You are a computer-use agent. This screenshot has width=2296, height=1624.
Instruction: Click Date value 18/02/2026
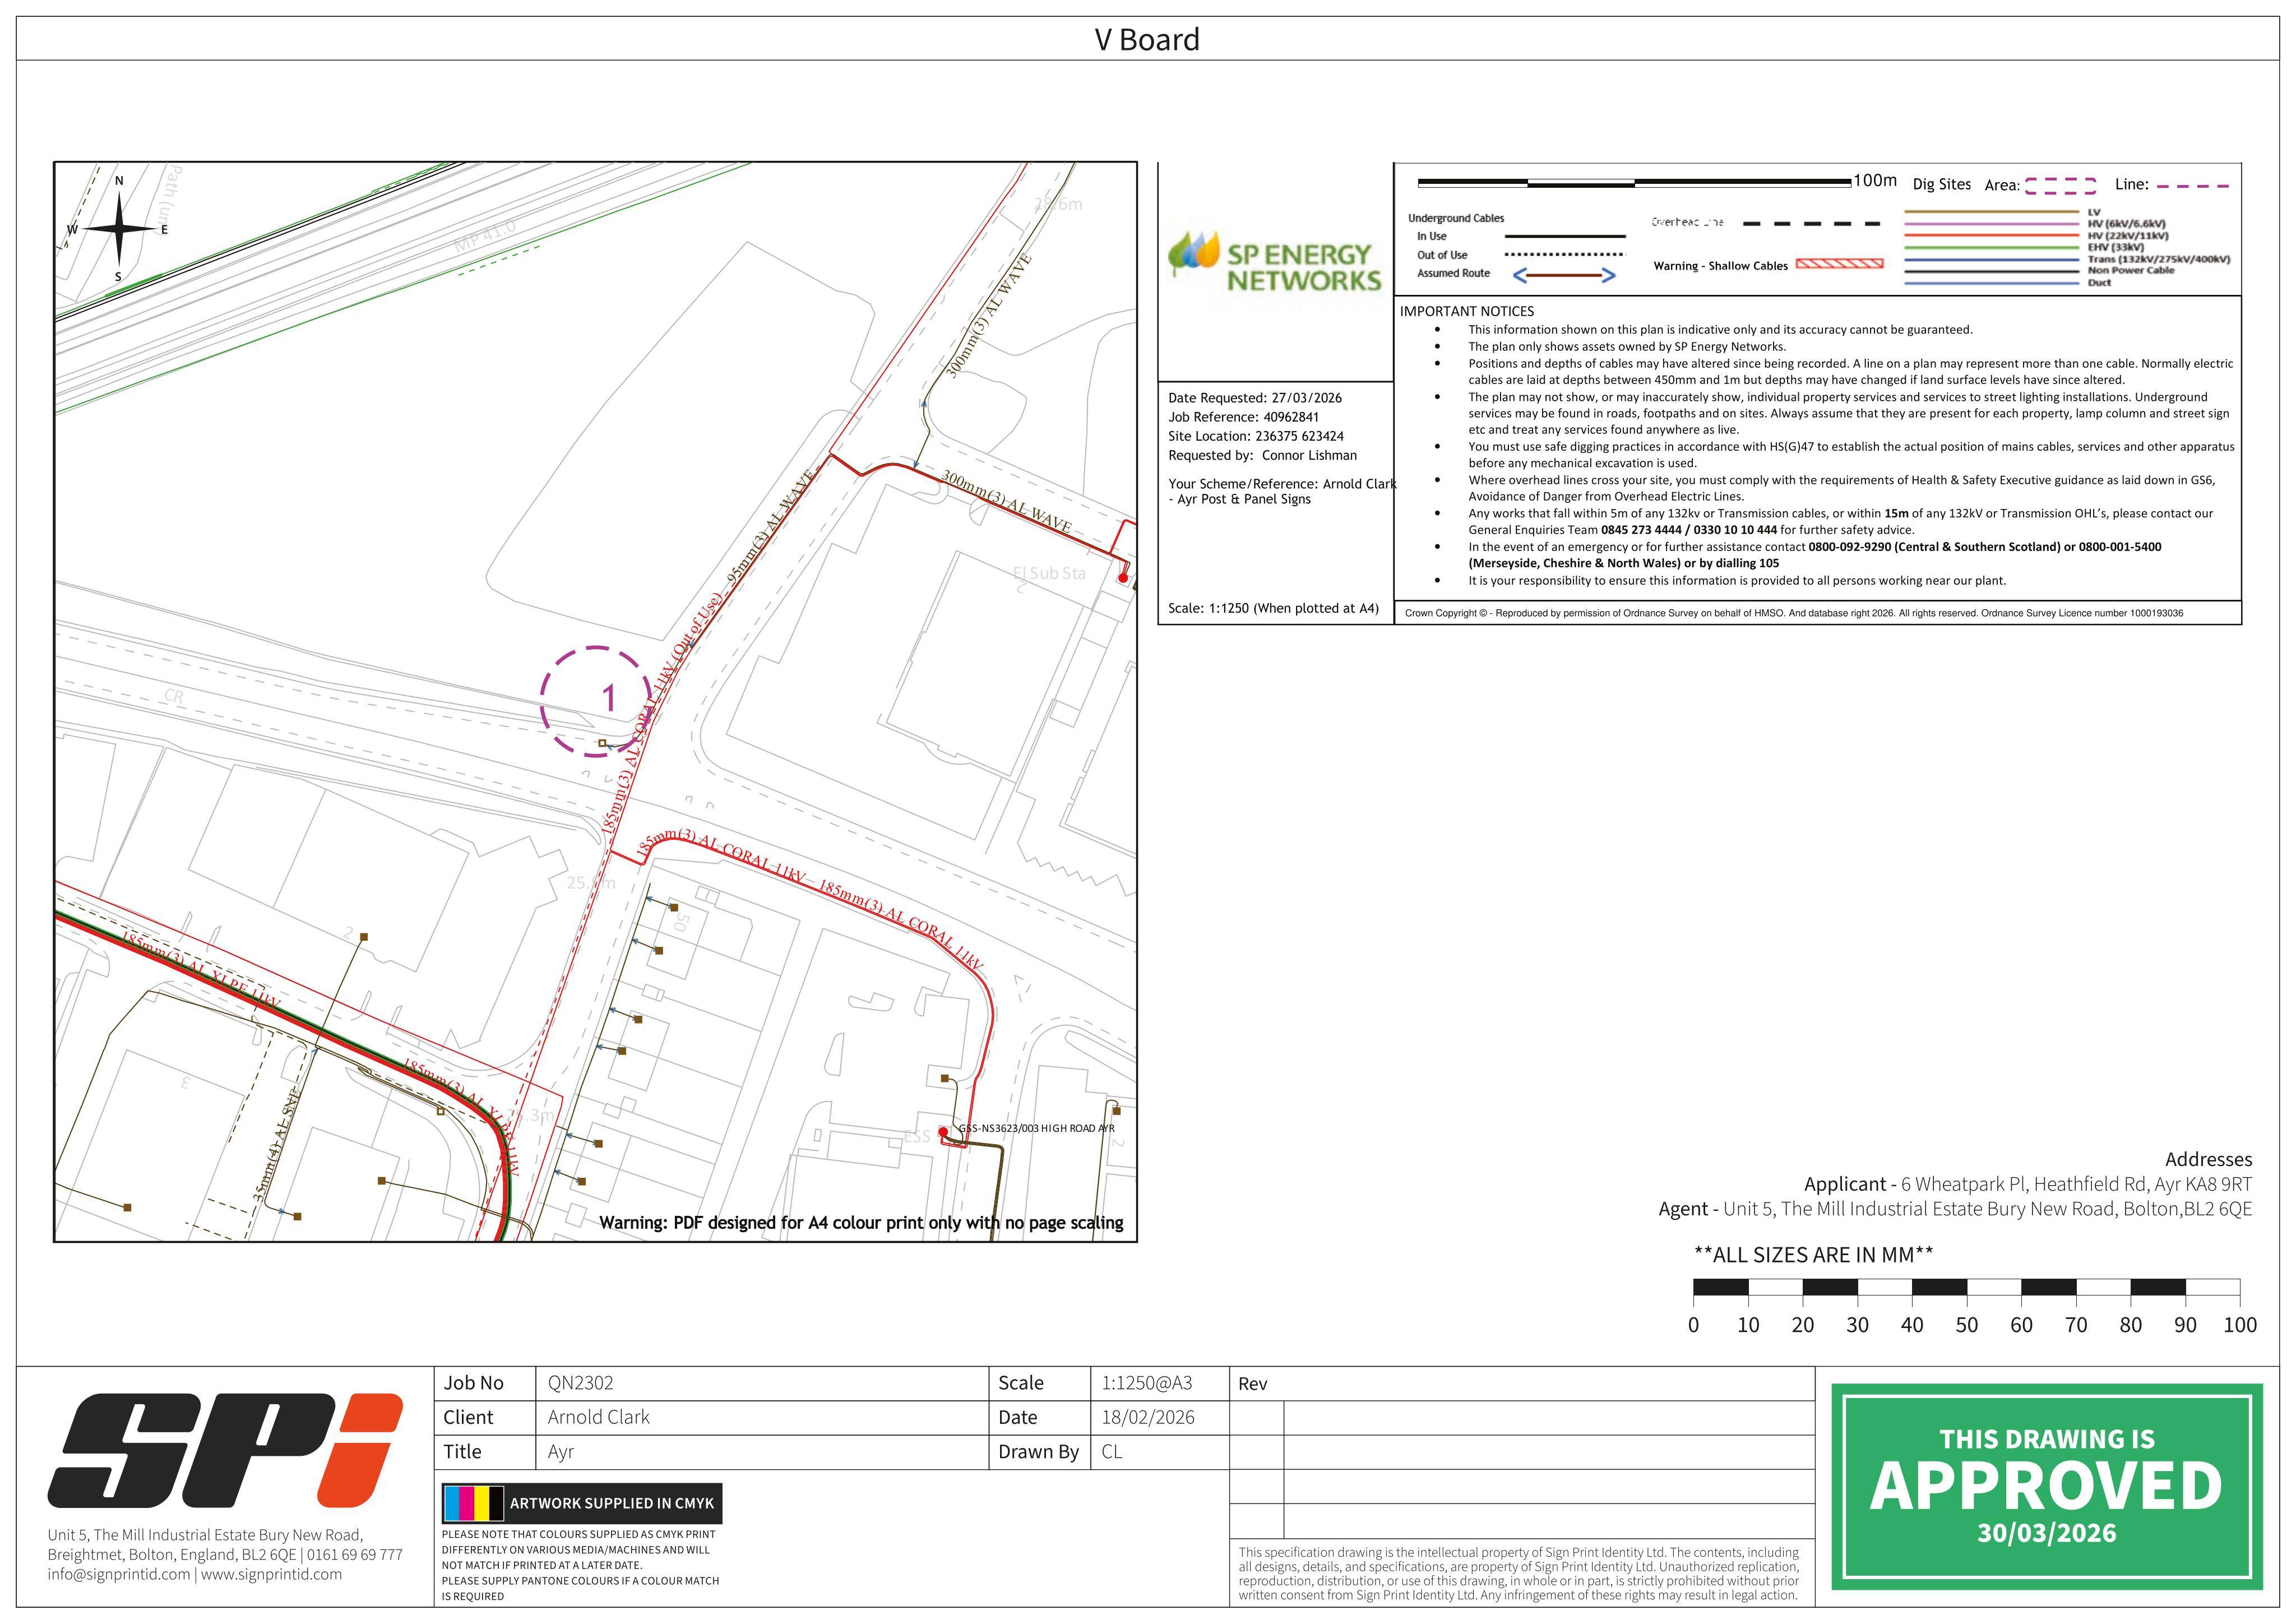click(x=1148, y=1417)
